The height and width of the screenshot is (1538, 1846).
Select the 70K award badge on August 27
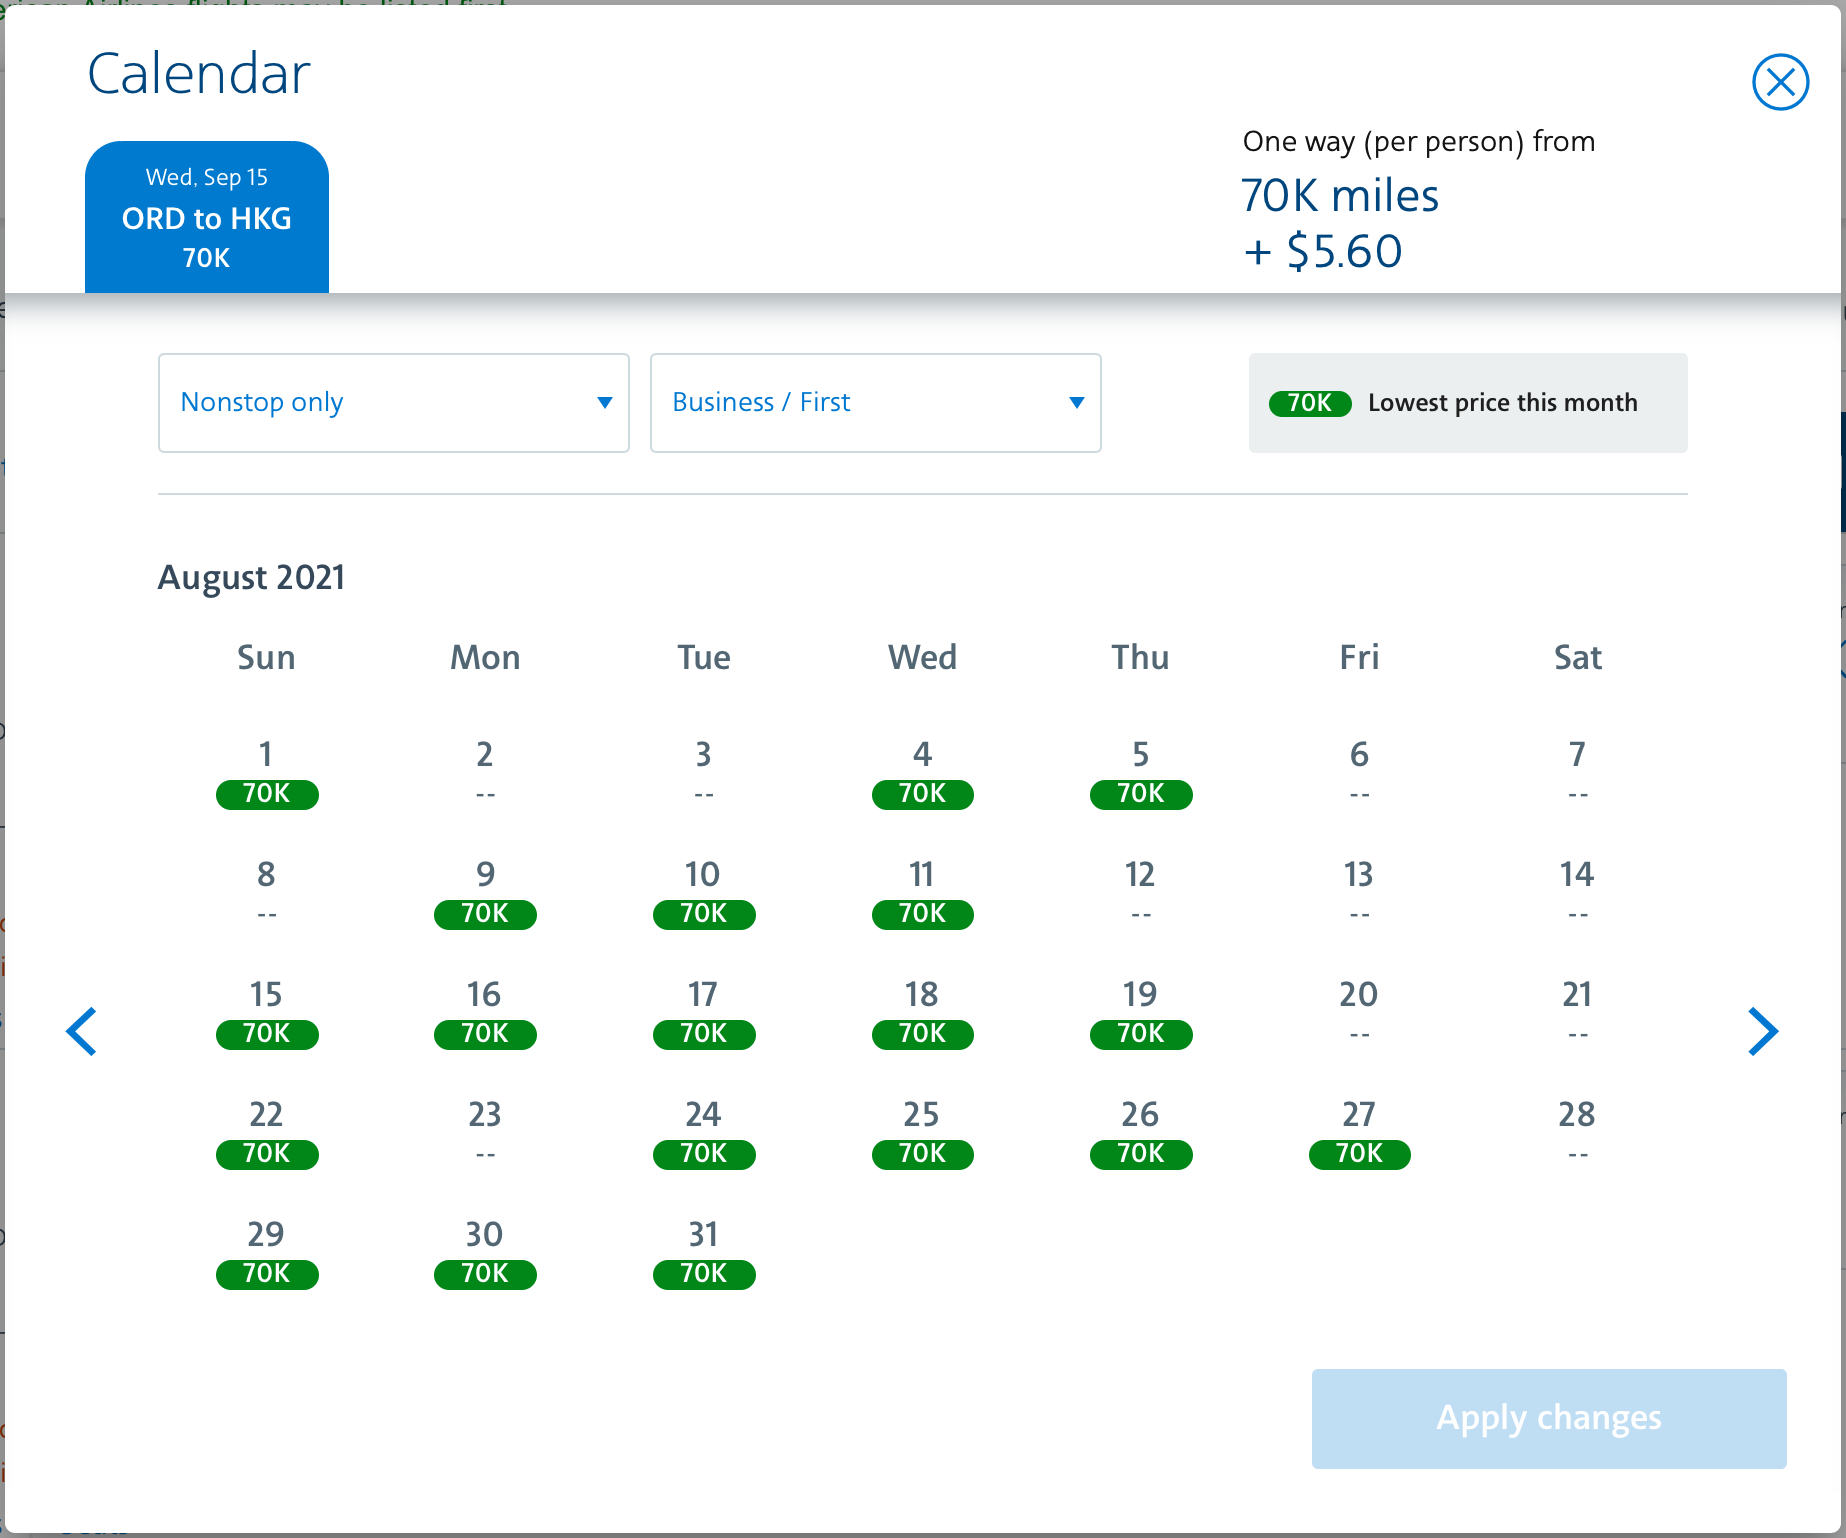(1358, 1154)
